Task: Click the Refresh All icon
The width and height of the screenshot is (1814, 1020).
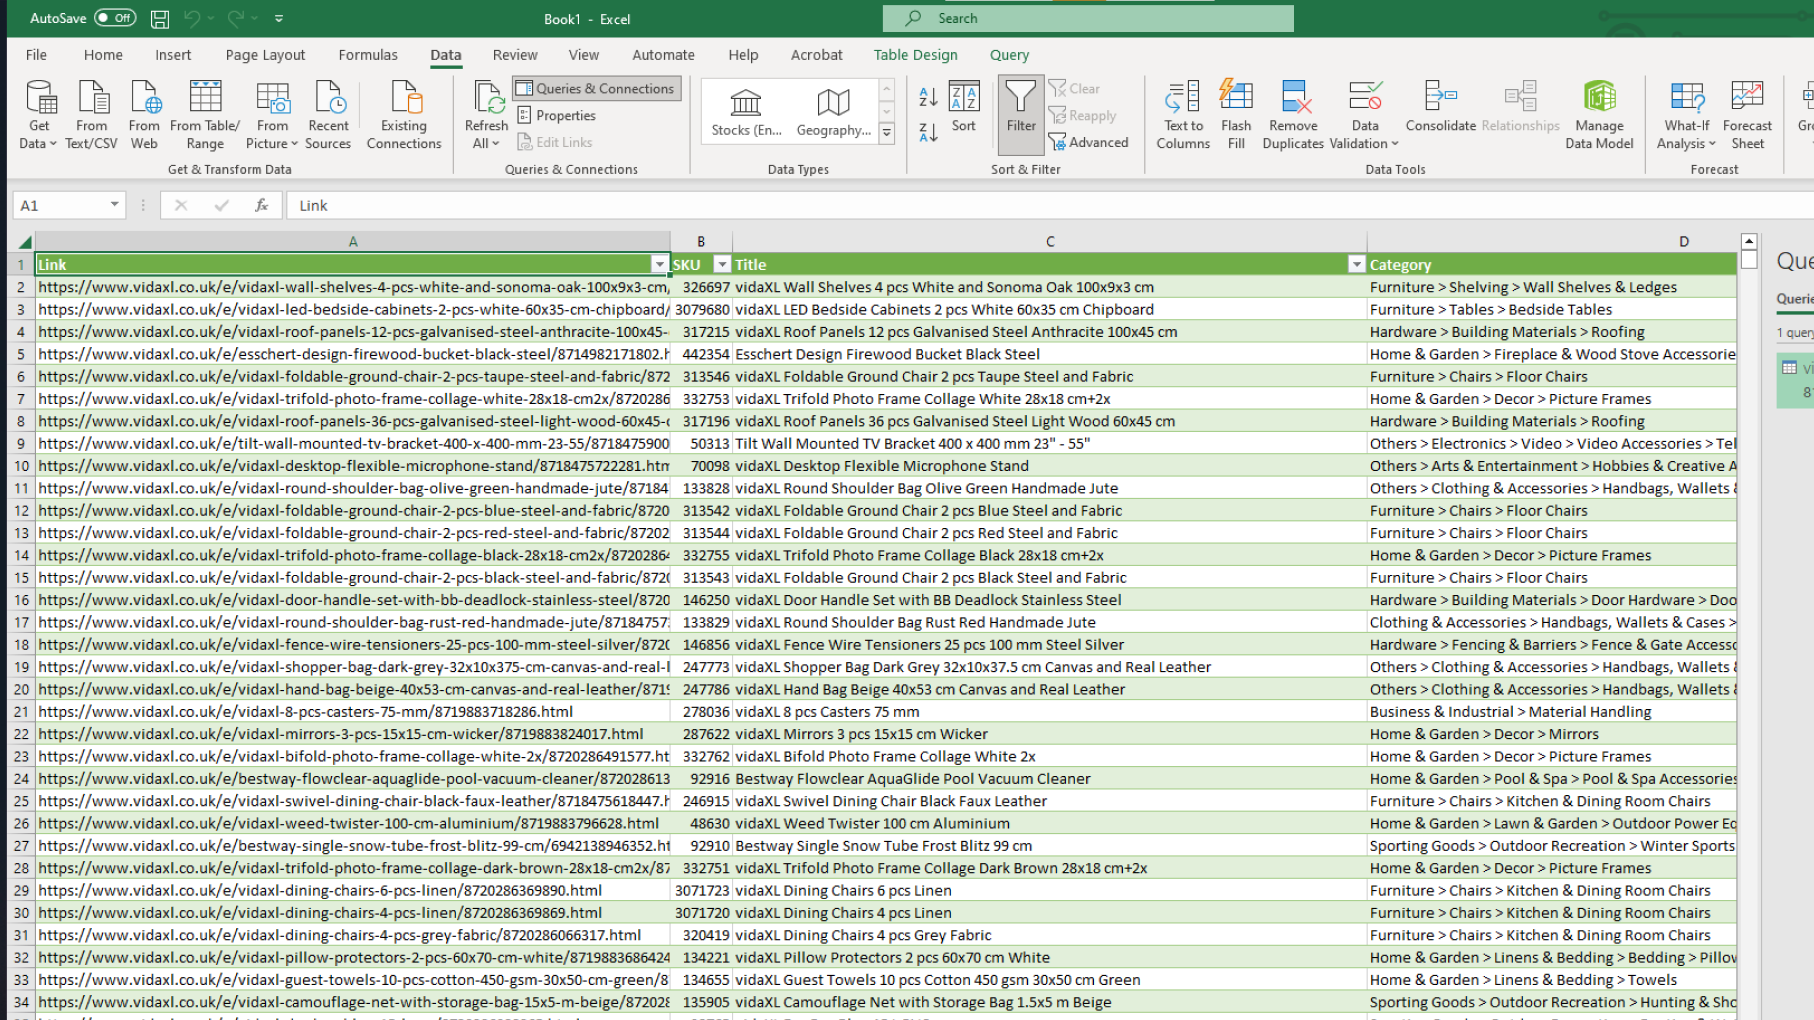Action: pyautogui.click(x=487, y=98)
